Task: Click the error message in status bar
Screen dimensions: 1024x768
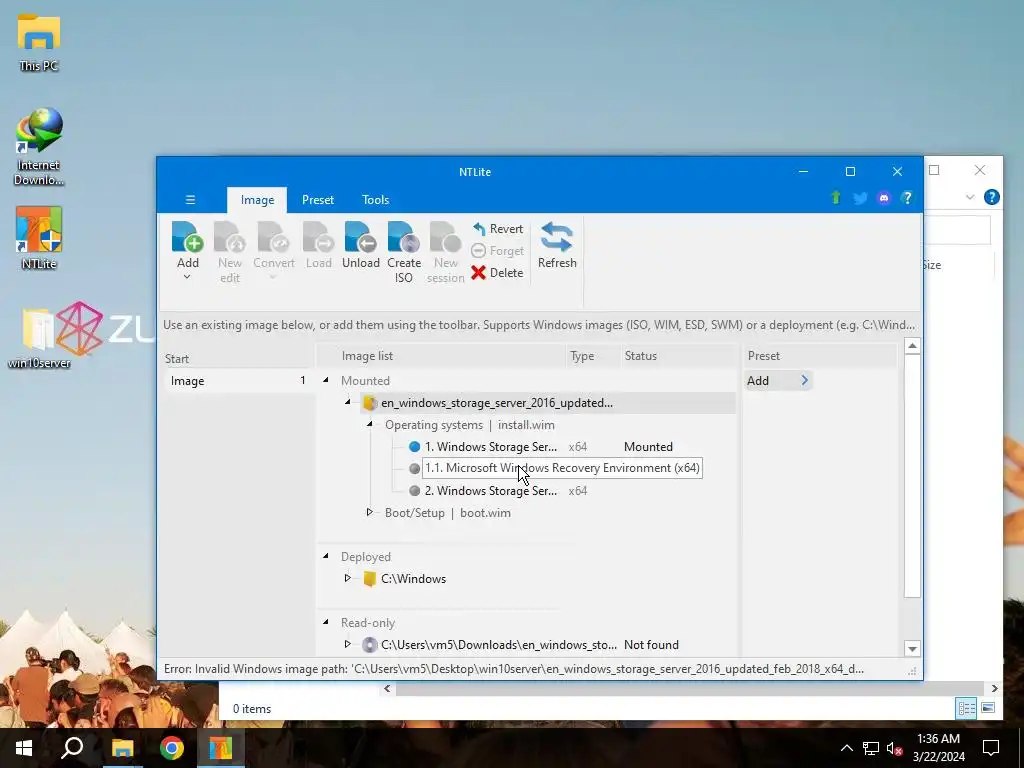Action: coord(513,669)
